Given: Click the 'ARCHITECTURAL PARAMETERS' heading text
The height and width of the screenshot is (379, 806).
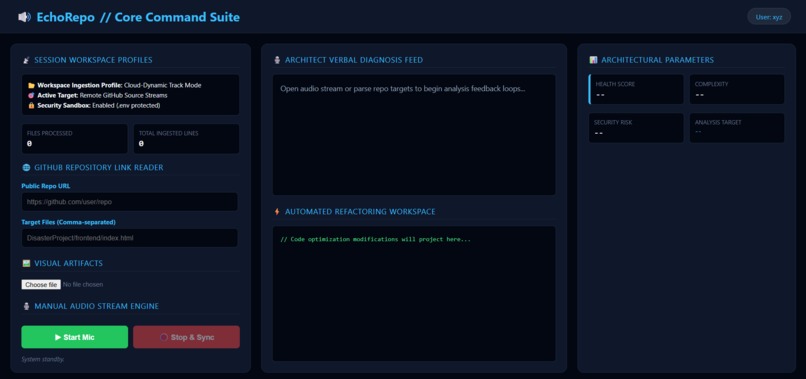Looking at the screenshot, I should pyautogui.click(x=657, y=60).
